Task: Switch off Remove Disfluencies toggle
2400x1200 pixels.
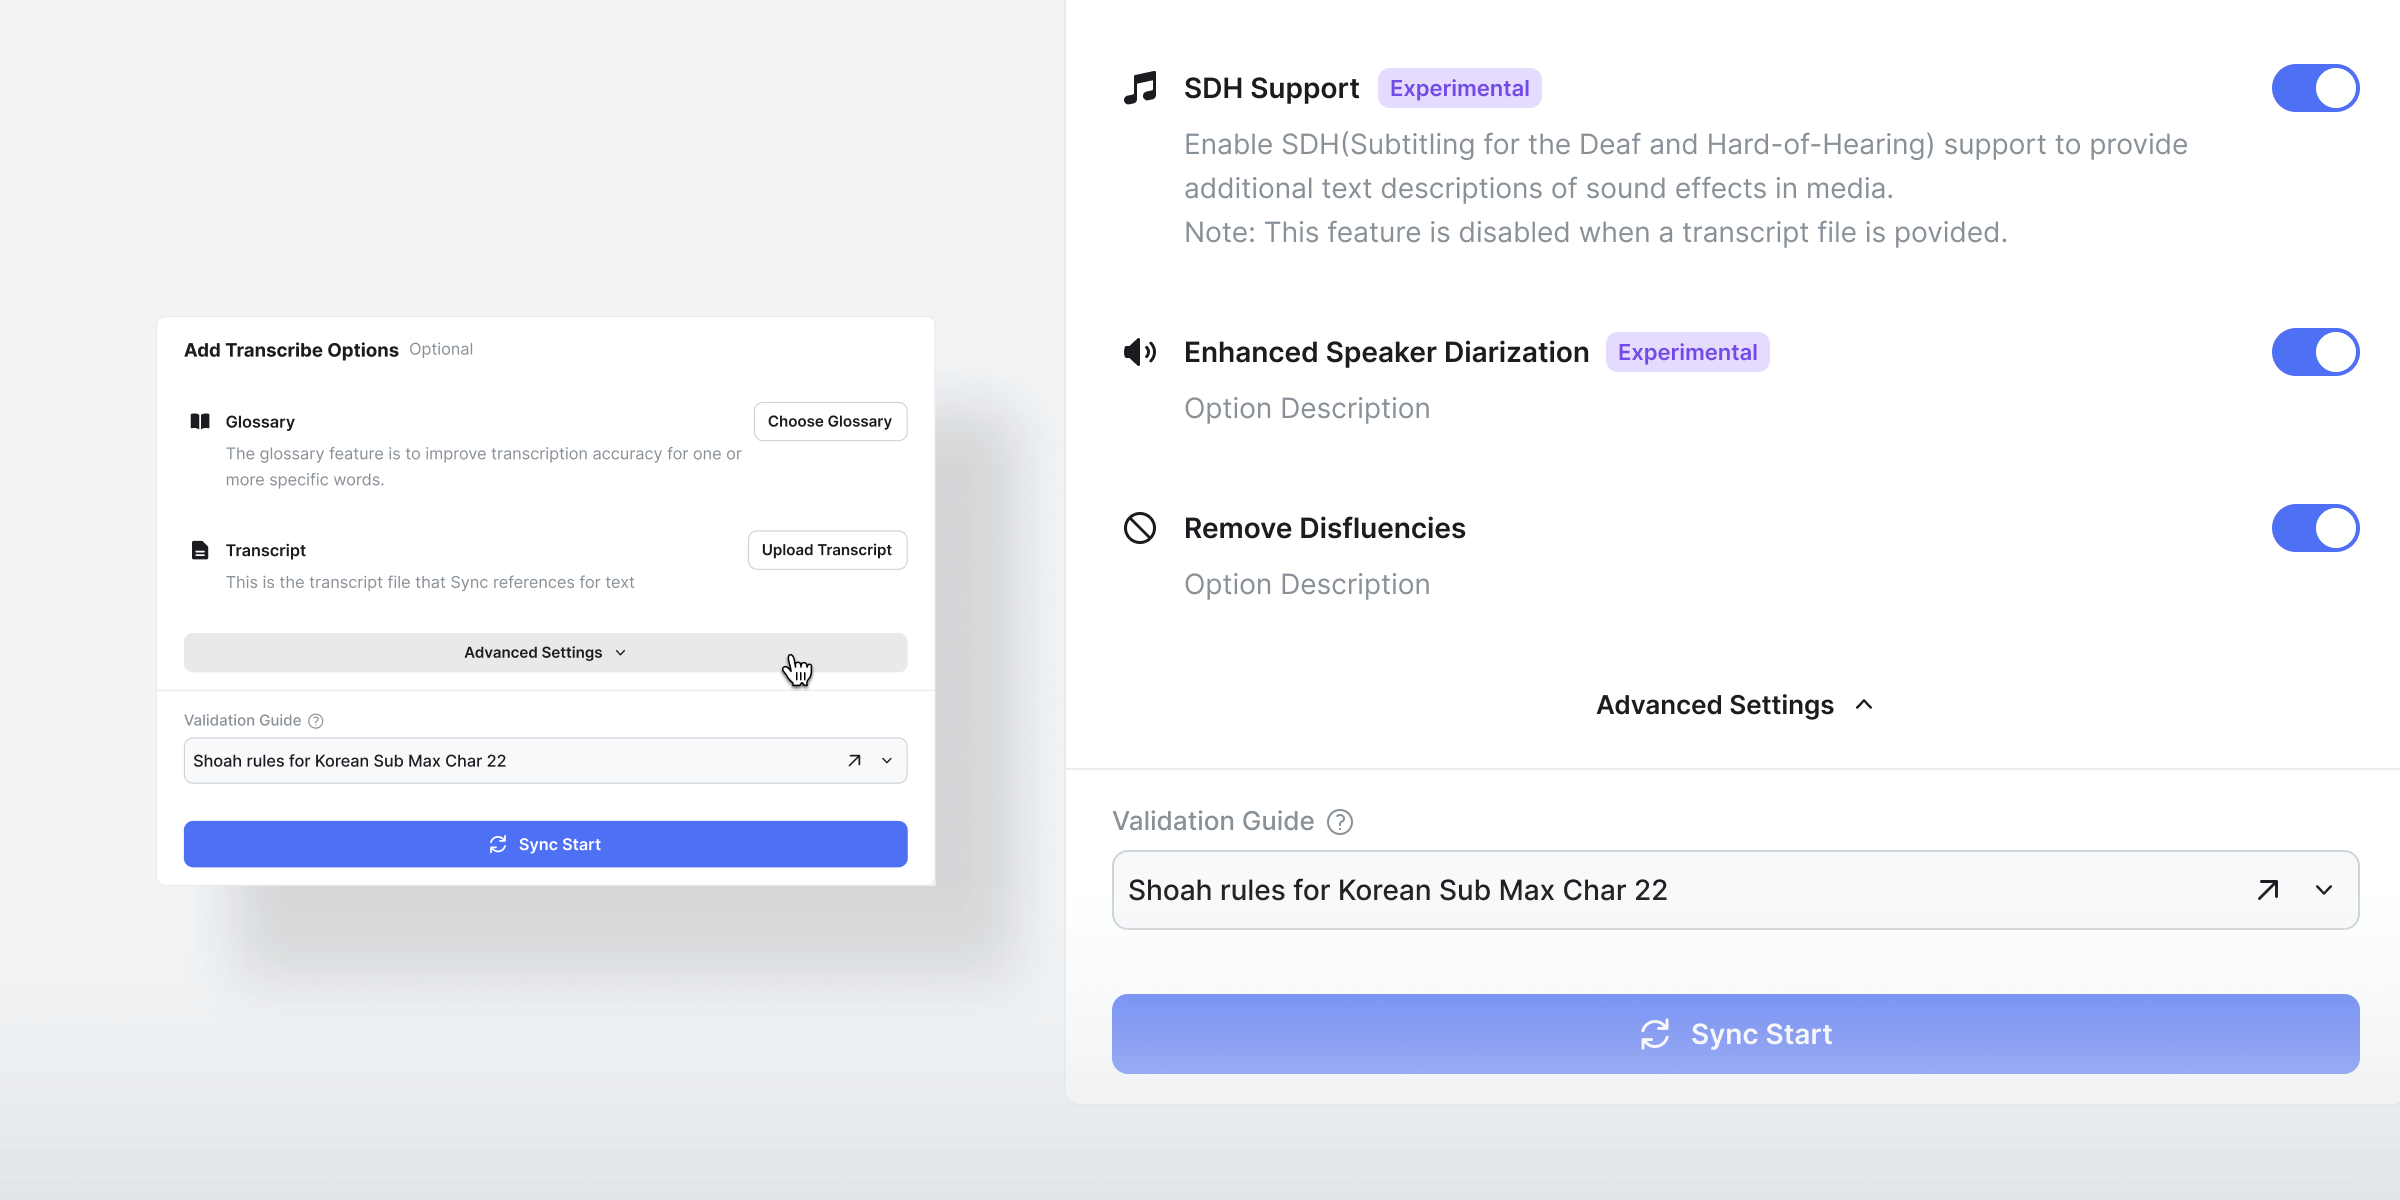Action: [2315, 528]
